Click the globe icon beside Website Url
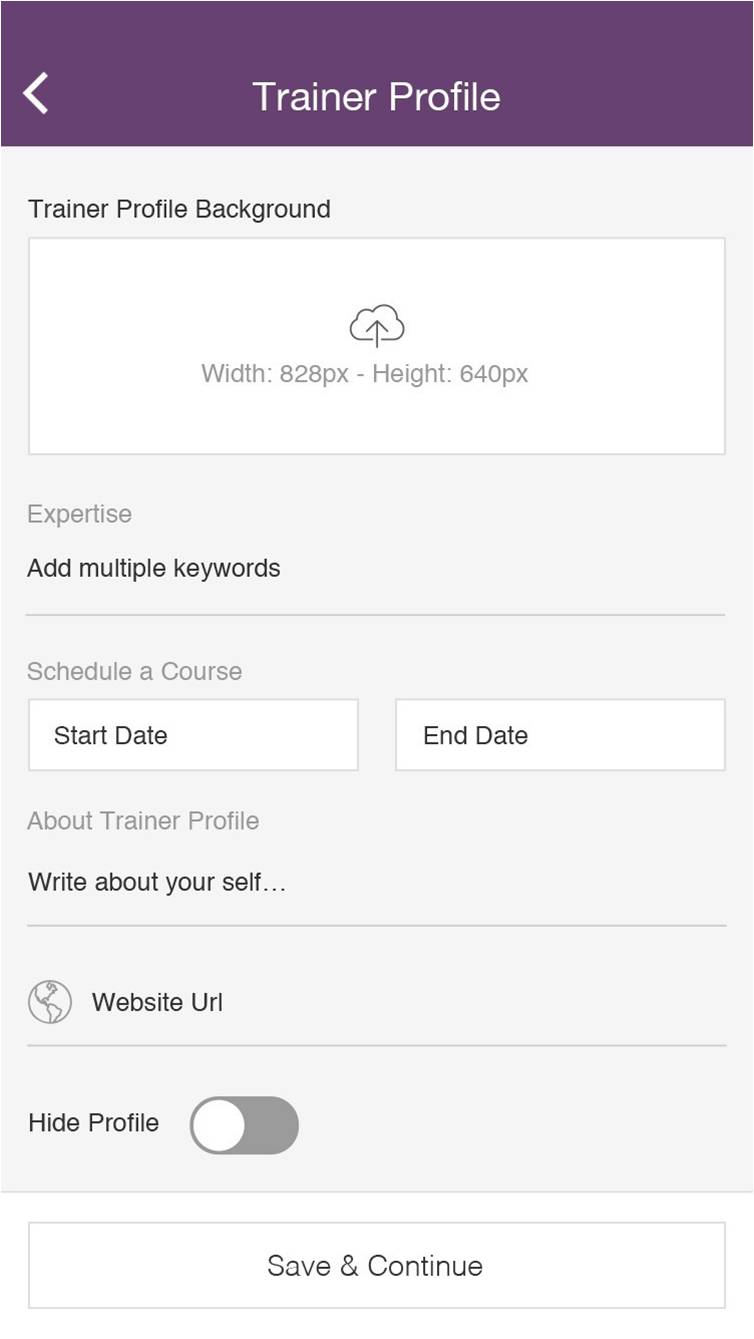Screen dimensions: 754x1339 (x=50, y=1002)
